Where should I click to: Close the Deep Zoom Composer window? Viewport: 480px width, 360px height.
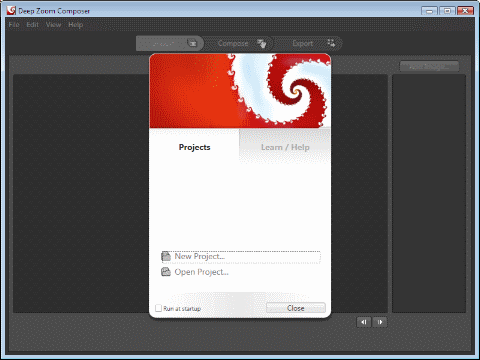coord(465,11)
